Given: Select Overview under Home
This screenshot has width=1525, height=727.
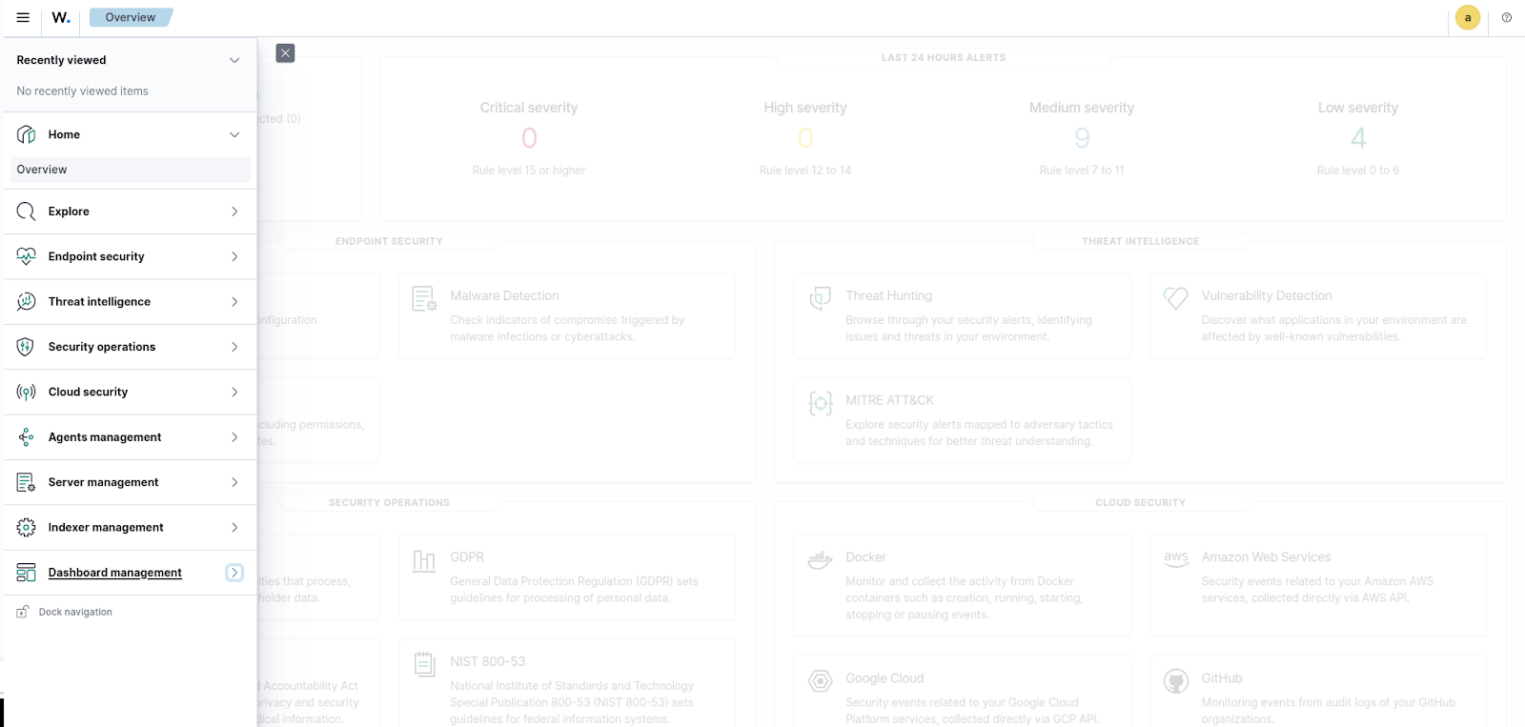Looking at the screenshot, I should [x=42, y=170].
